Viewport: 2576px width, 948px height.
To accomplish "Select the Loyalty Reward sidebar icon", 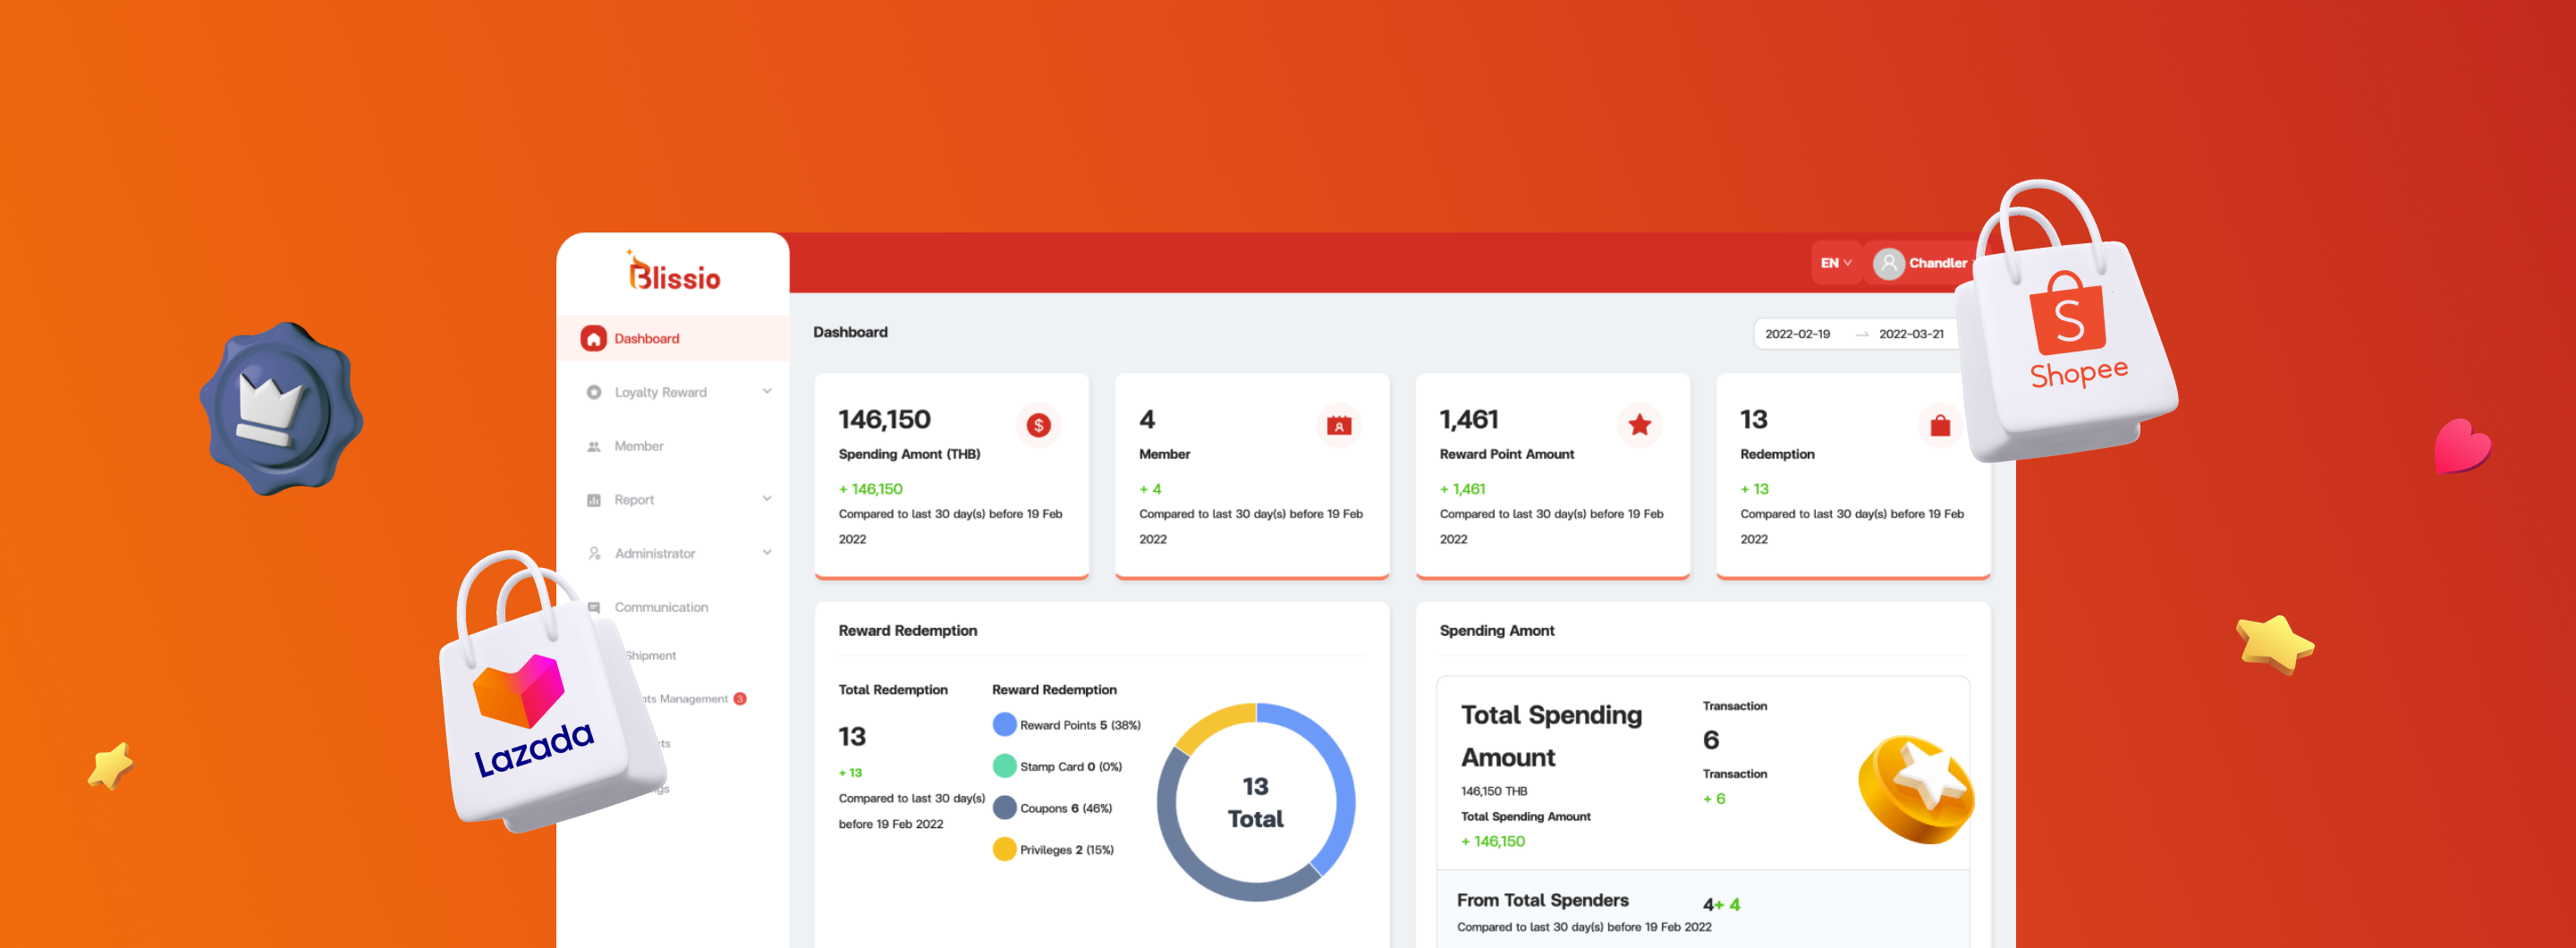I will click(593, 393).
